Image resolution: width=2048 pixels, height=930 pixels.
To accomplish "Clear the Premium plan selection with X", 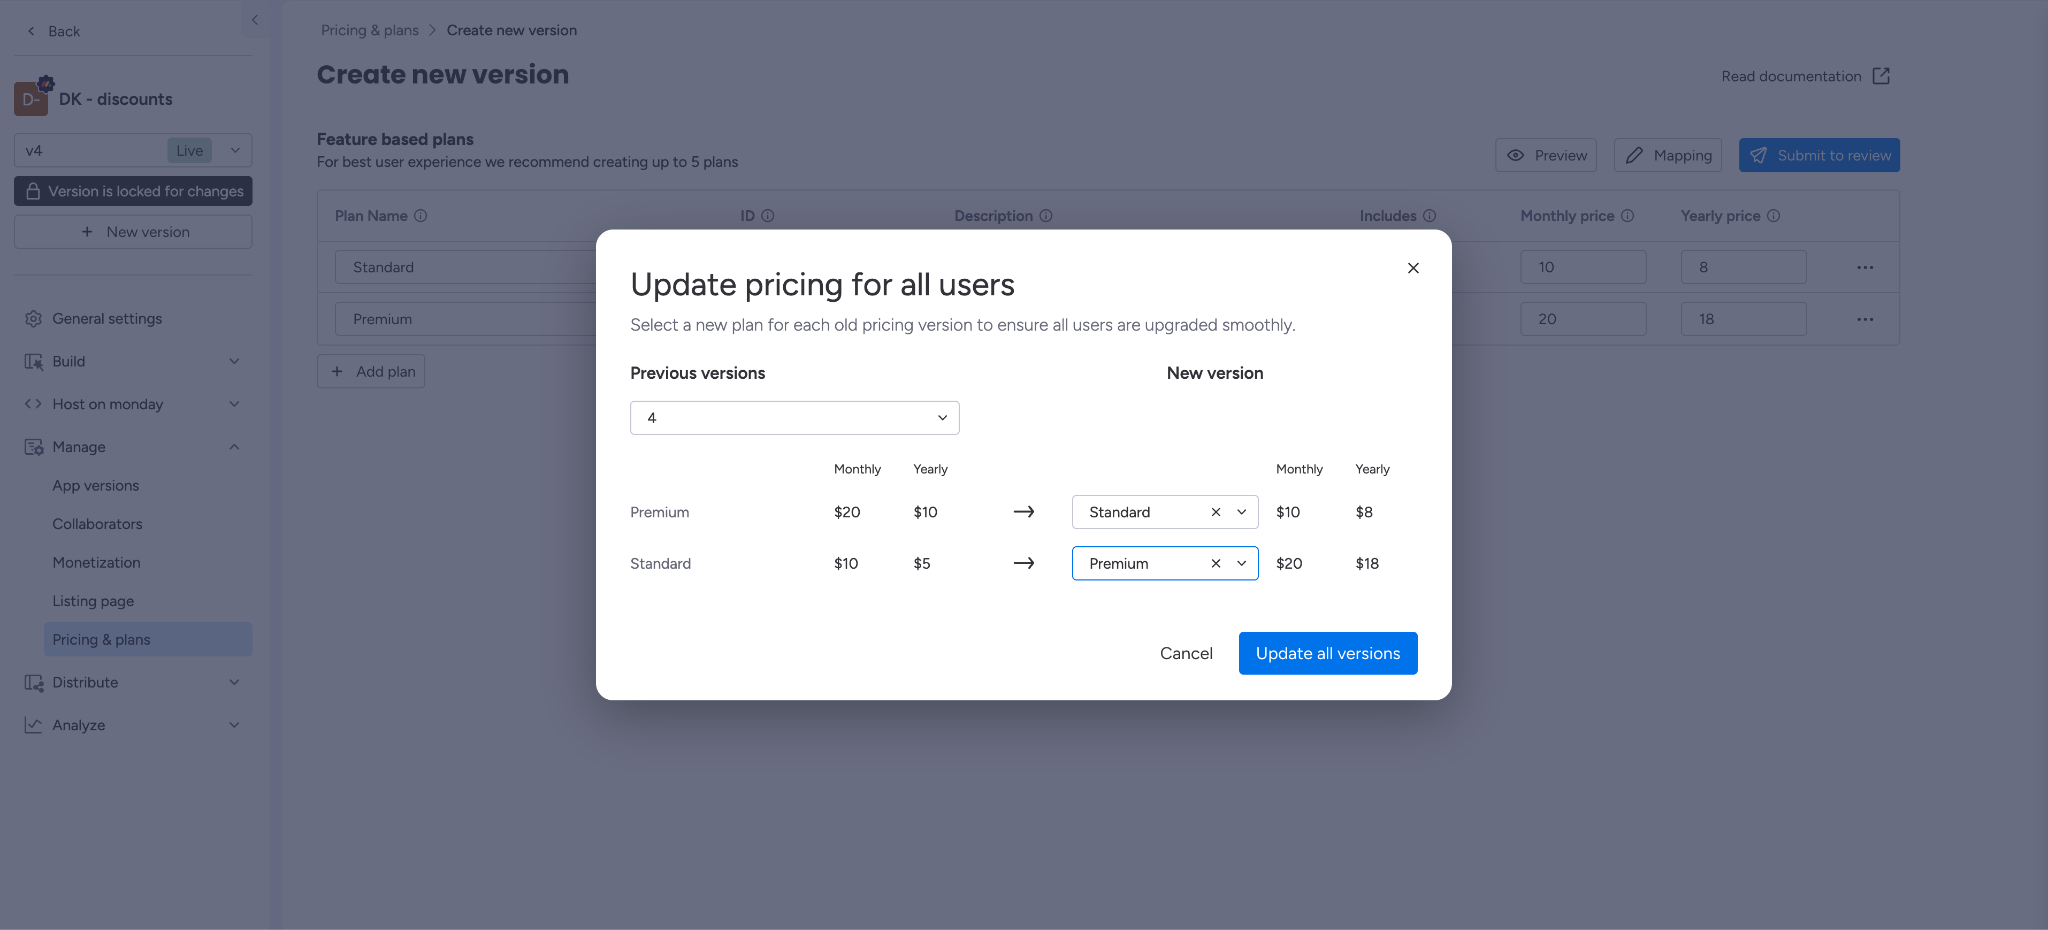I will (1216, 564).
